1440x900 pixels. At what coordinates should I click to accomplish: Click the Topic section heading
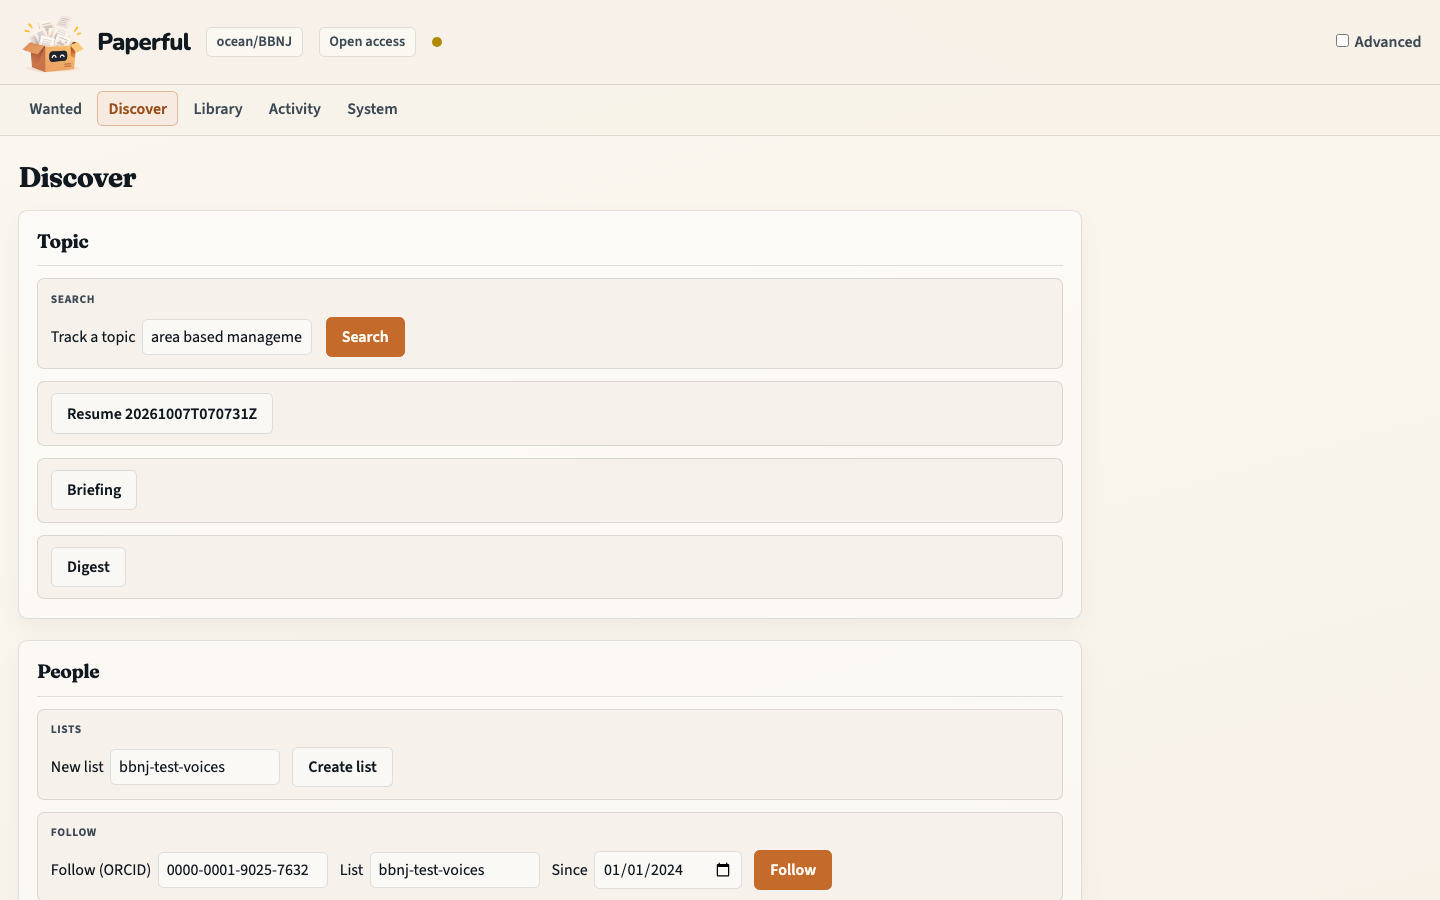coord(63,242)
